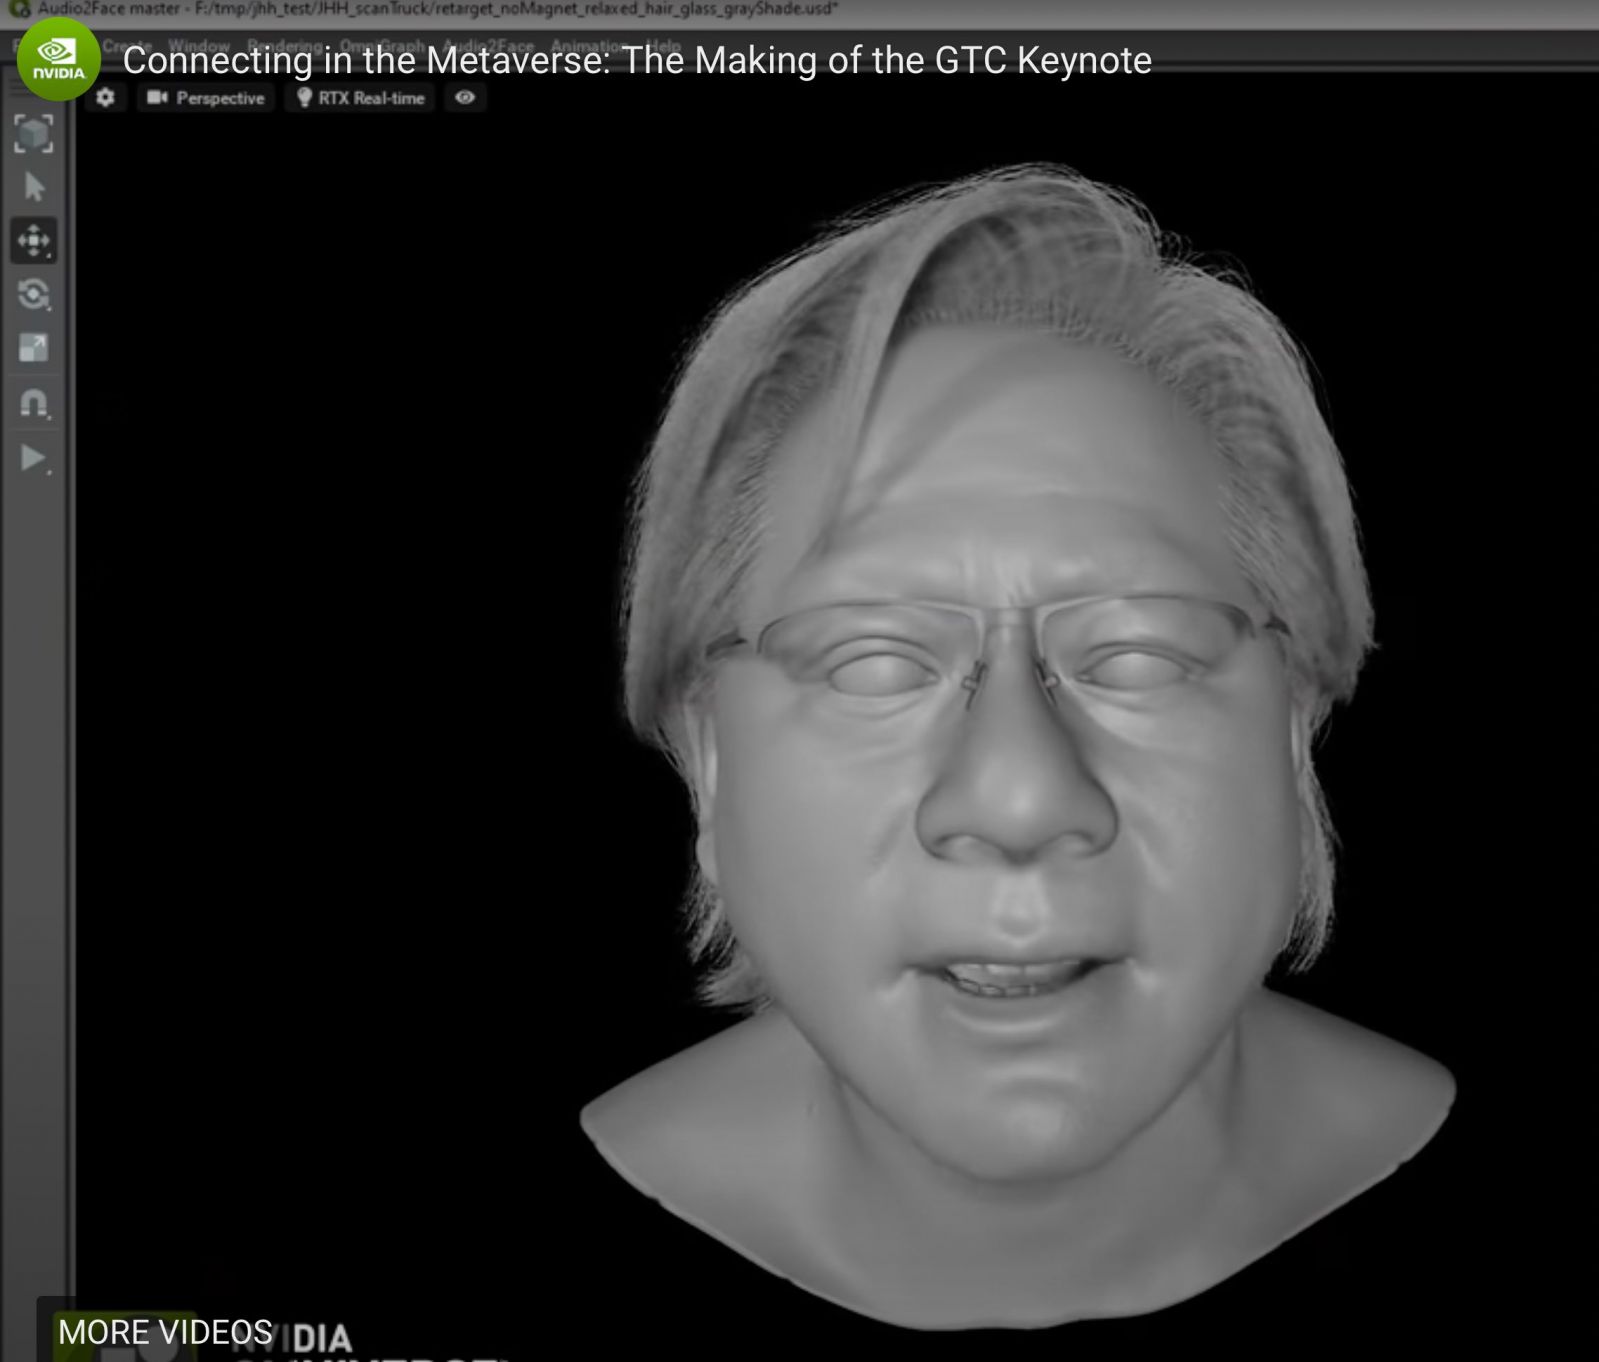Select the Scale tool
Viewport: 1599px width, 1362px height.
[x=34, y=348]
